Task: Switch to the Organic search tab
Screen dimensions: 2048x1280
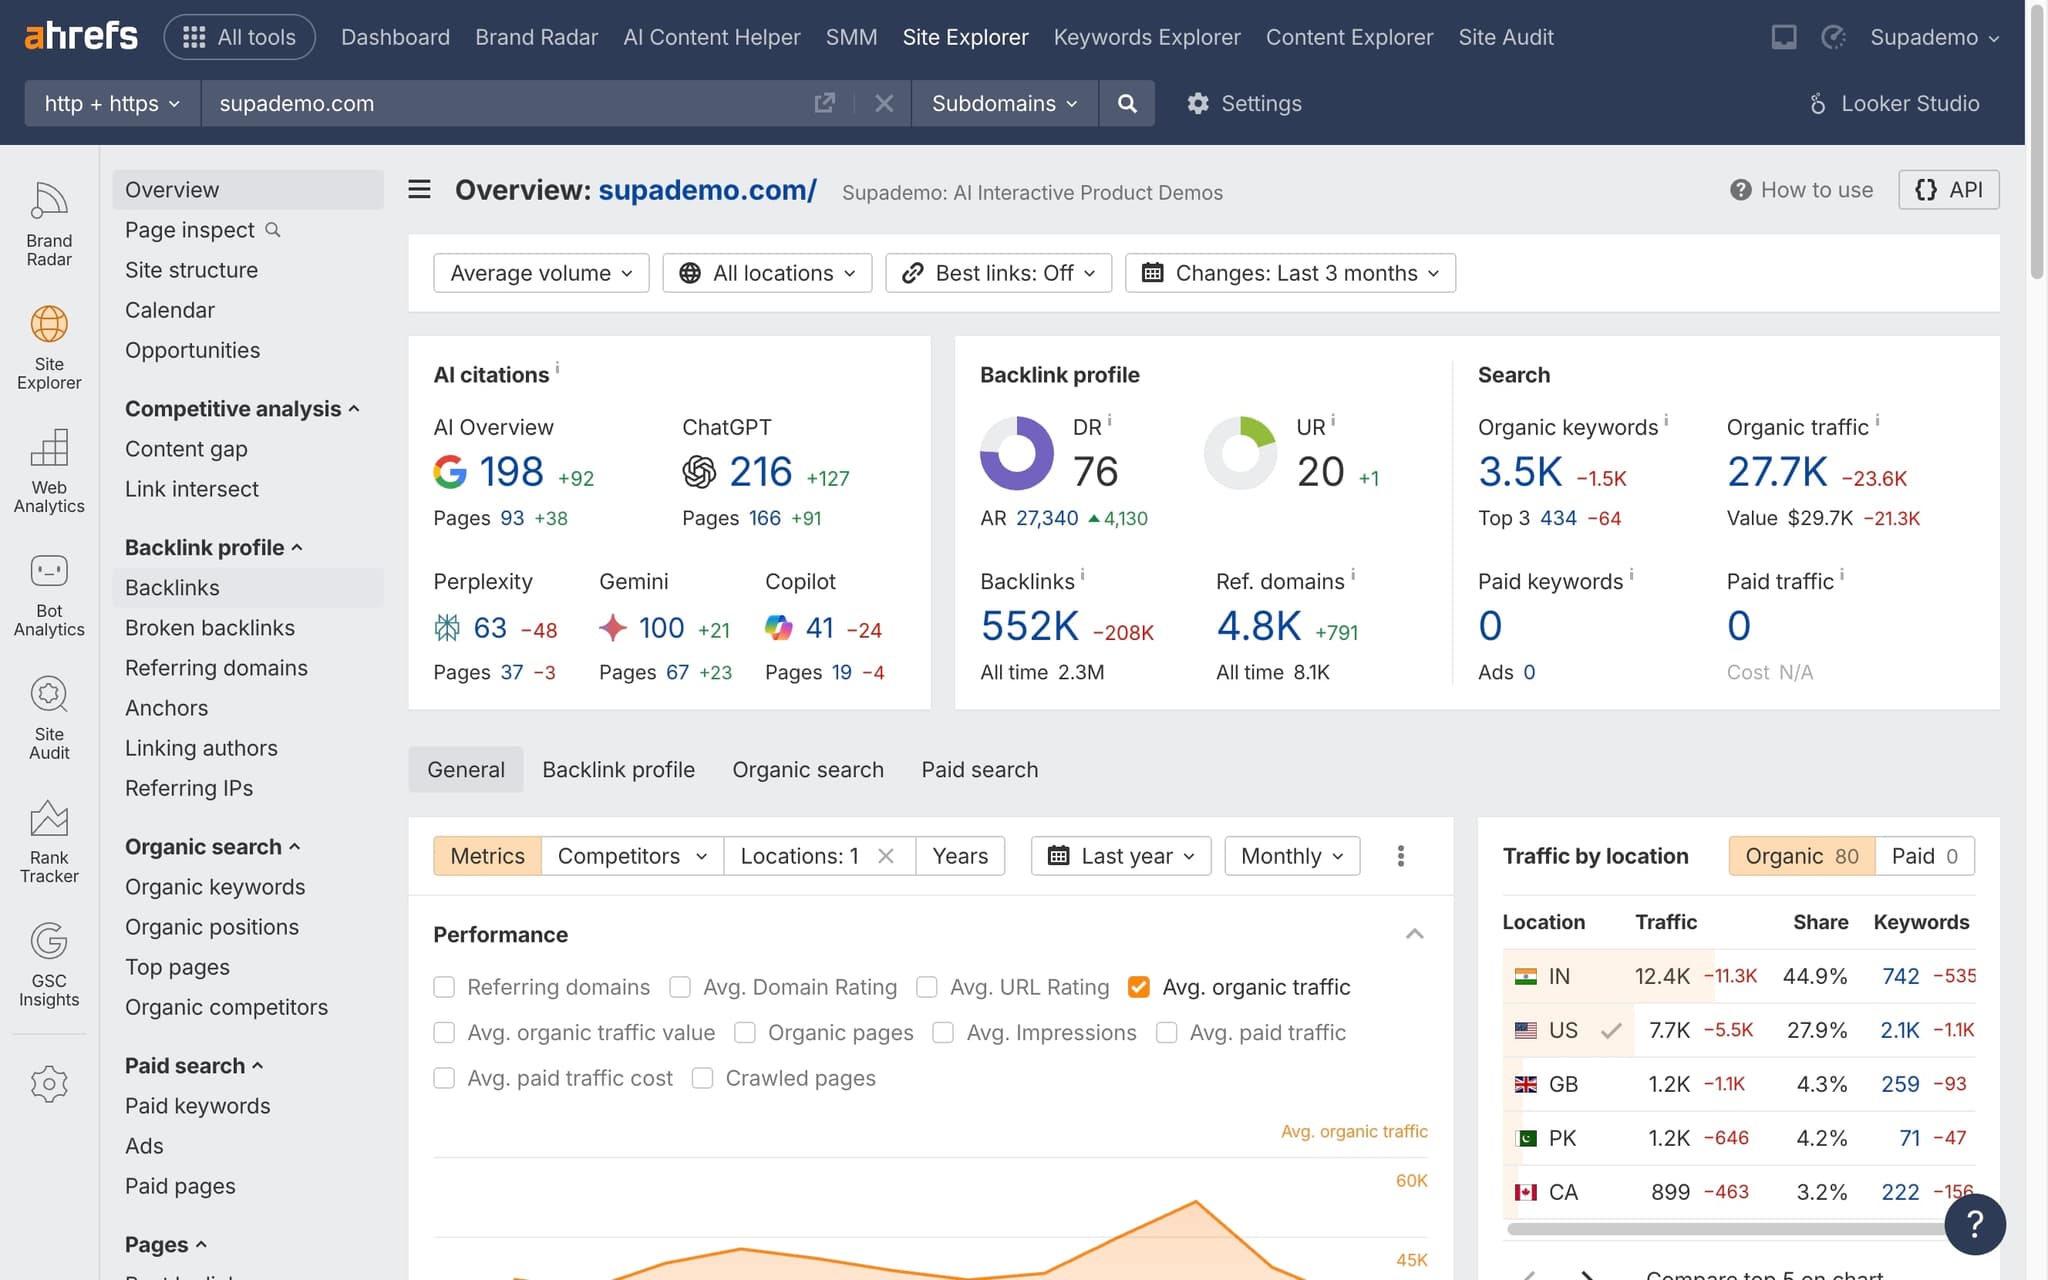Action: (x=807, y=770)
